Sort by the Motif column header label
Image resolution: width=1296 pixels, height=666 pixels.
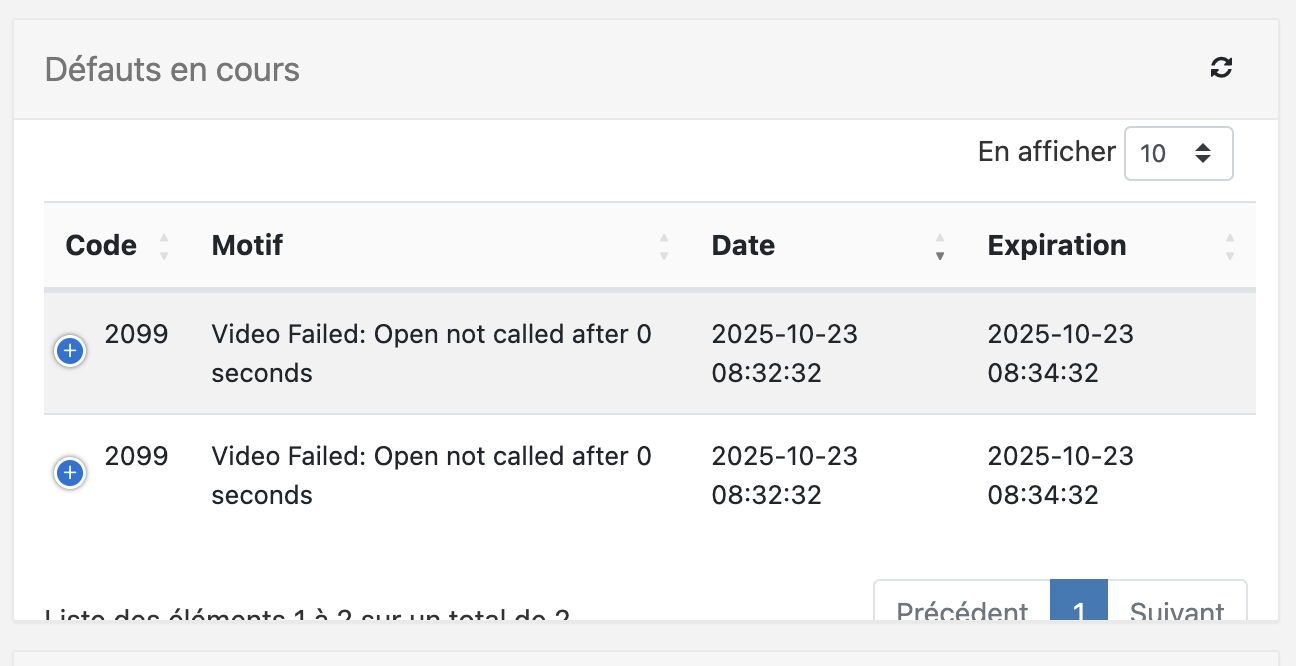[247, 245]
